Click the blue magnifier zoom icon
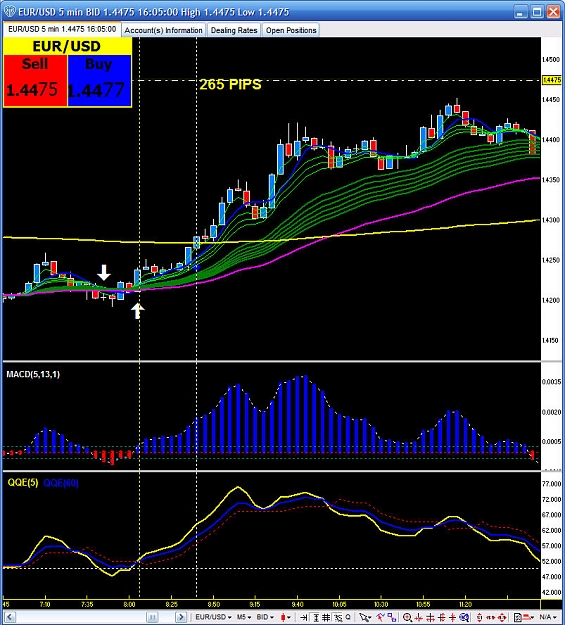The width and height of the screenshot is (565, 625). [464, 617]
